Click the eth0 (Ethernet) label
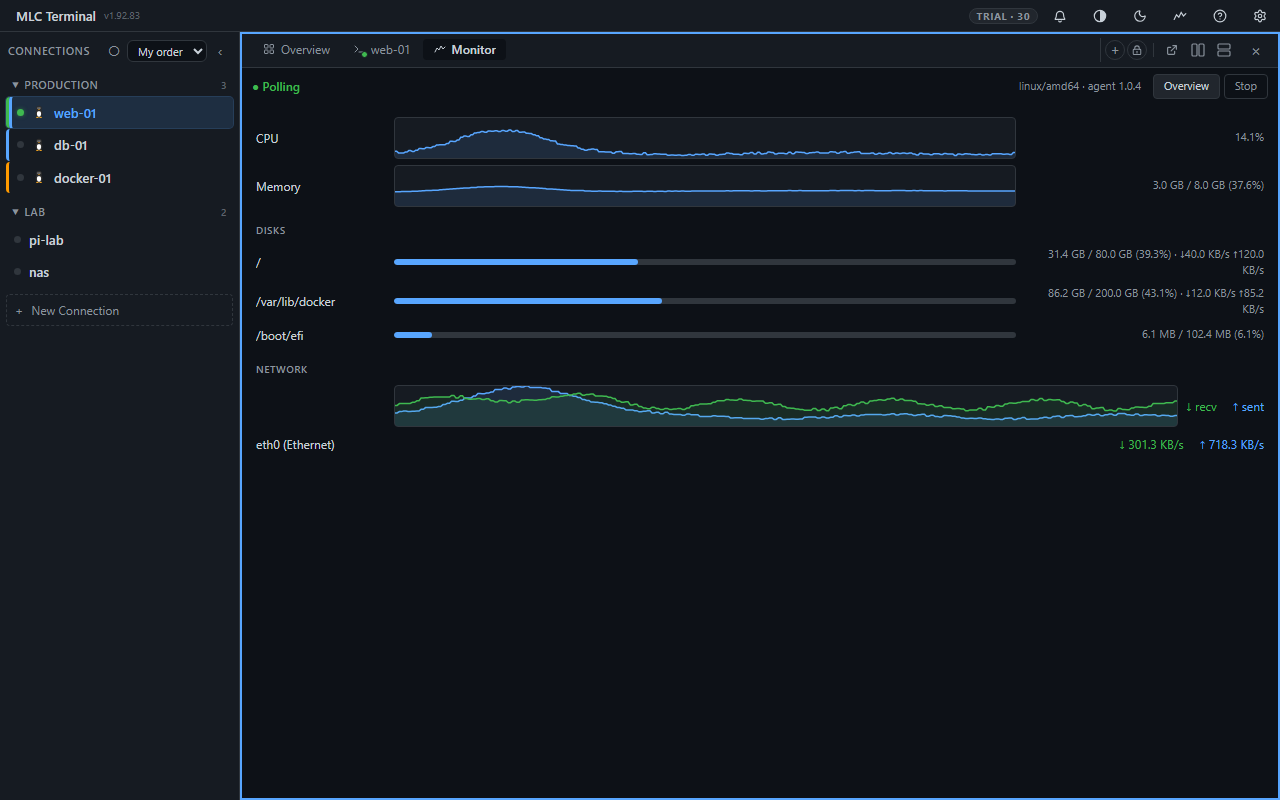Viewport: 1280px width, 800px height. [295, 445]
